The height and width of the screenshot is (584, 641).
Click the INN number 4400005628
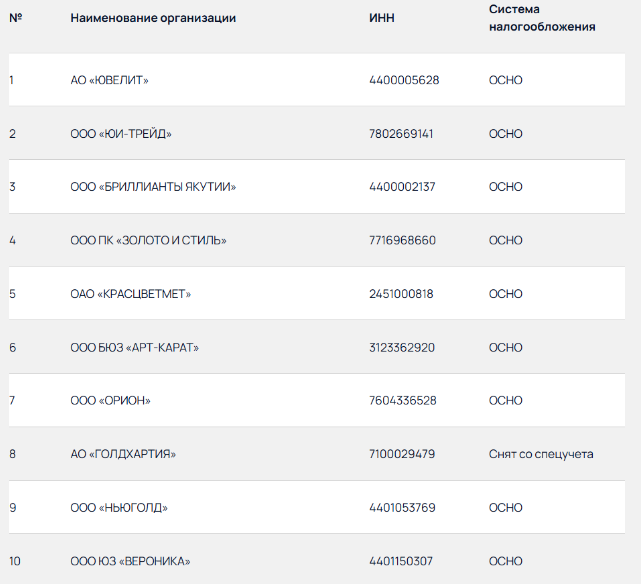coord(404,80)
